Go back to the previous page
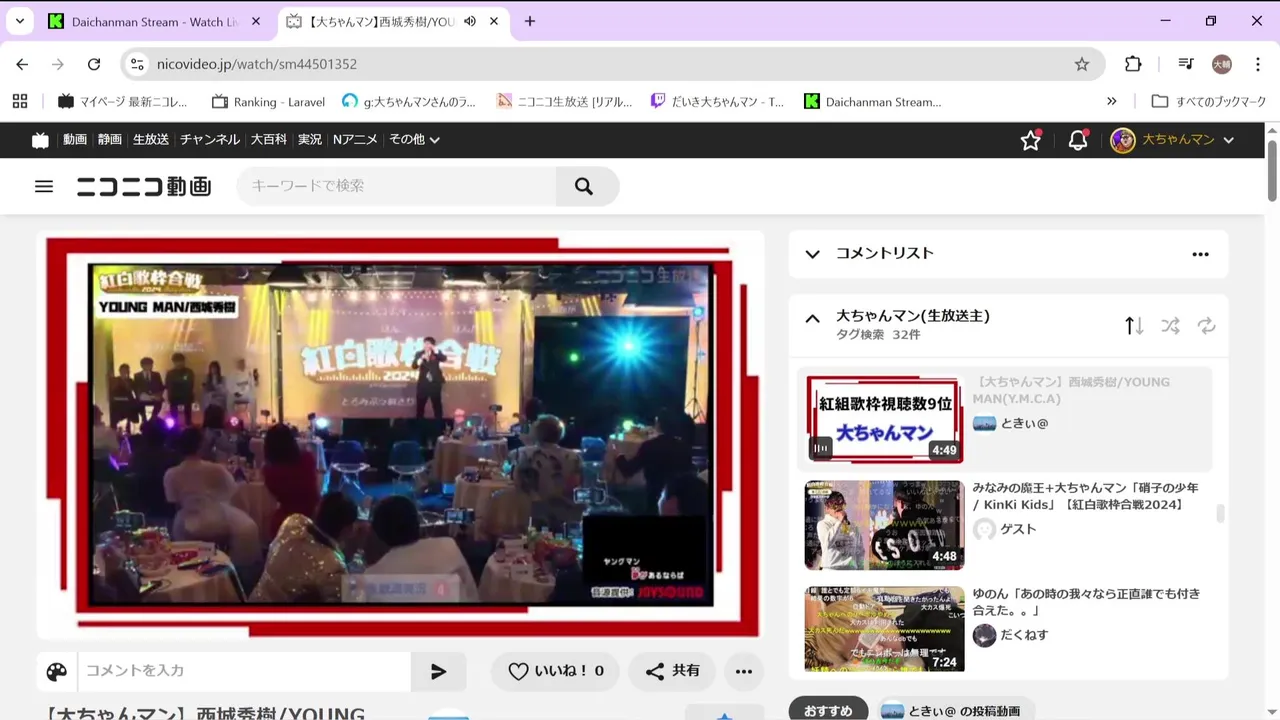Viewport: 1280px width, 720px height. pyautogui.click(x=22, y=64)
